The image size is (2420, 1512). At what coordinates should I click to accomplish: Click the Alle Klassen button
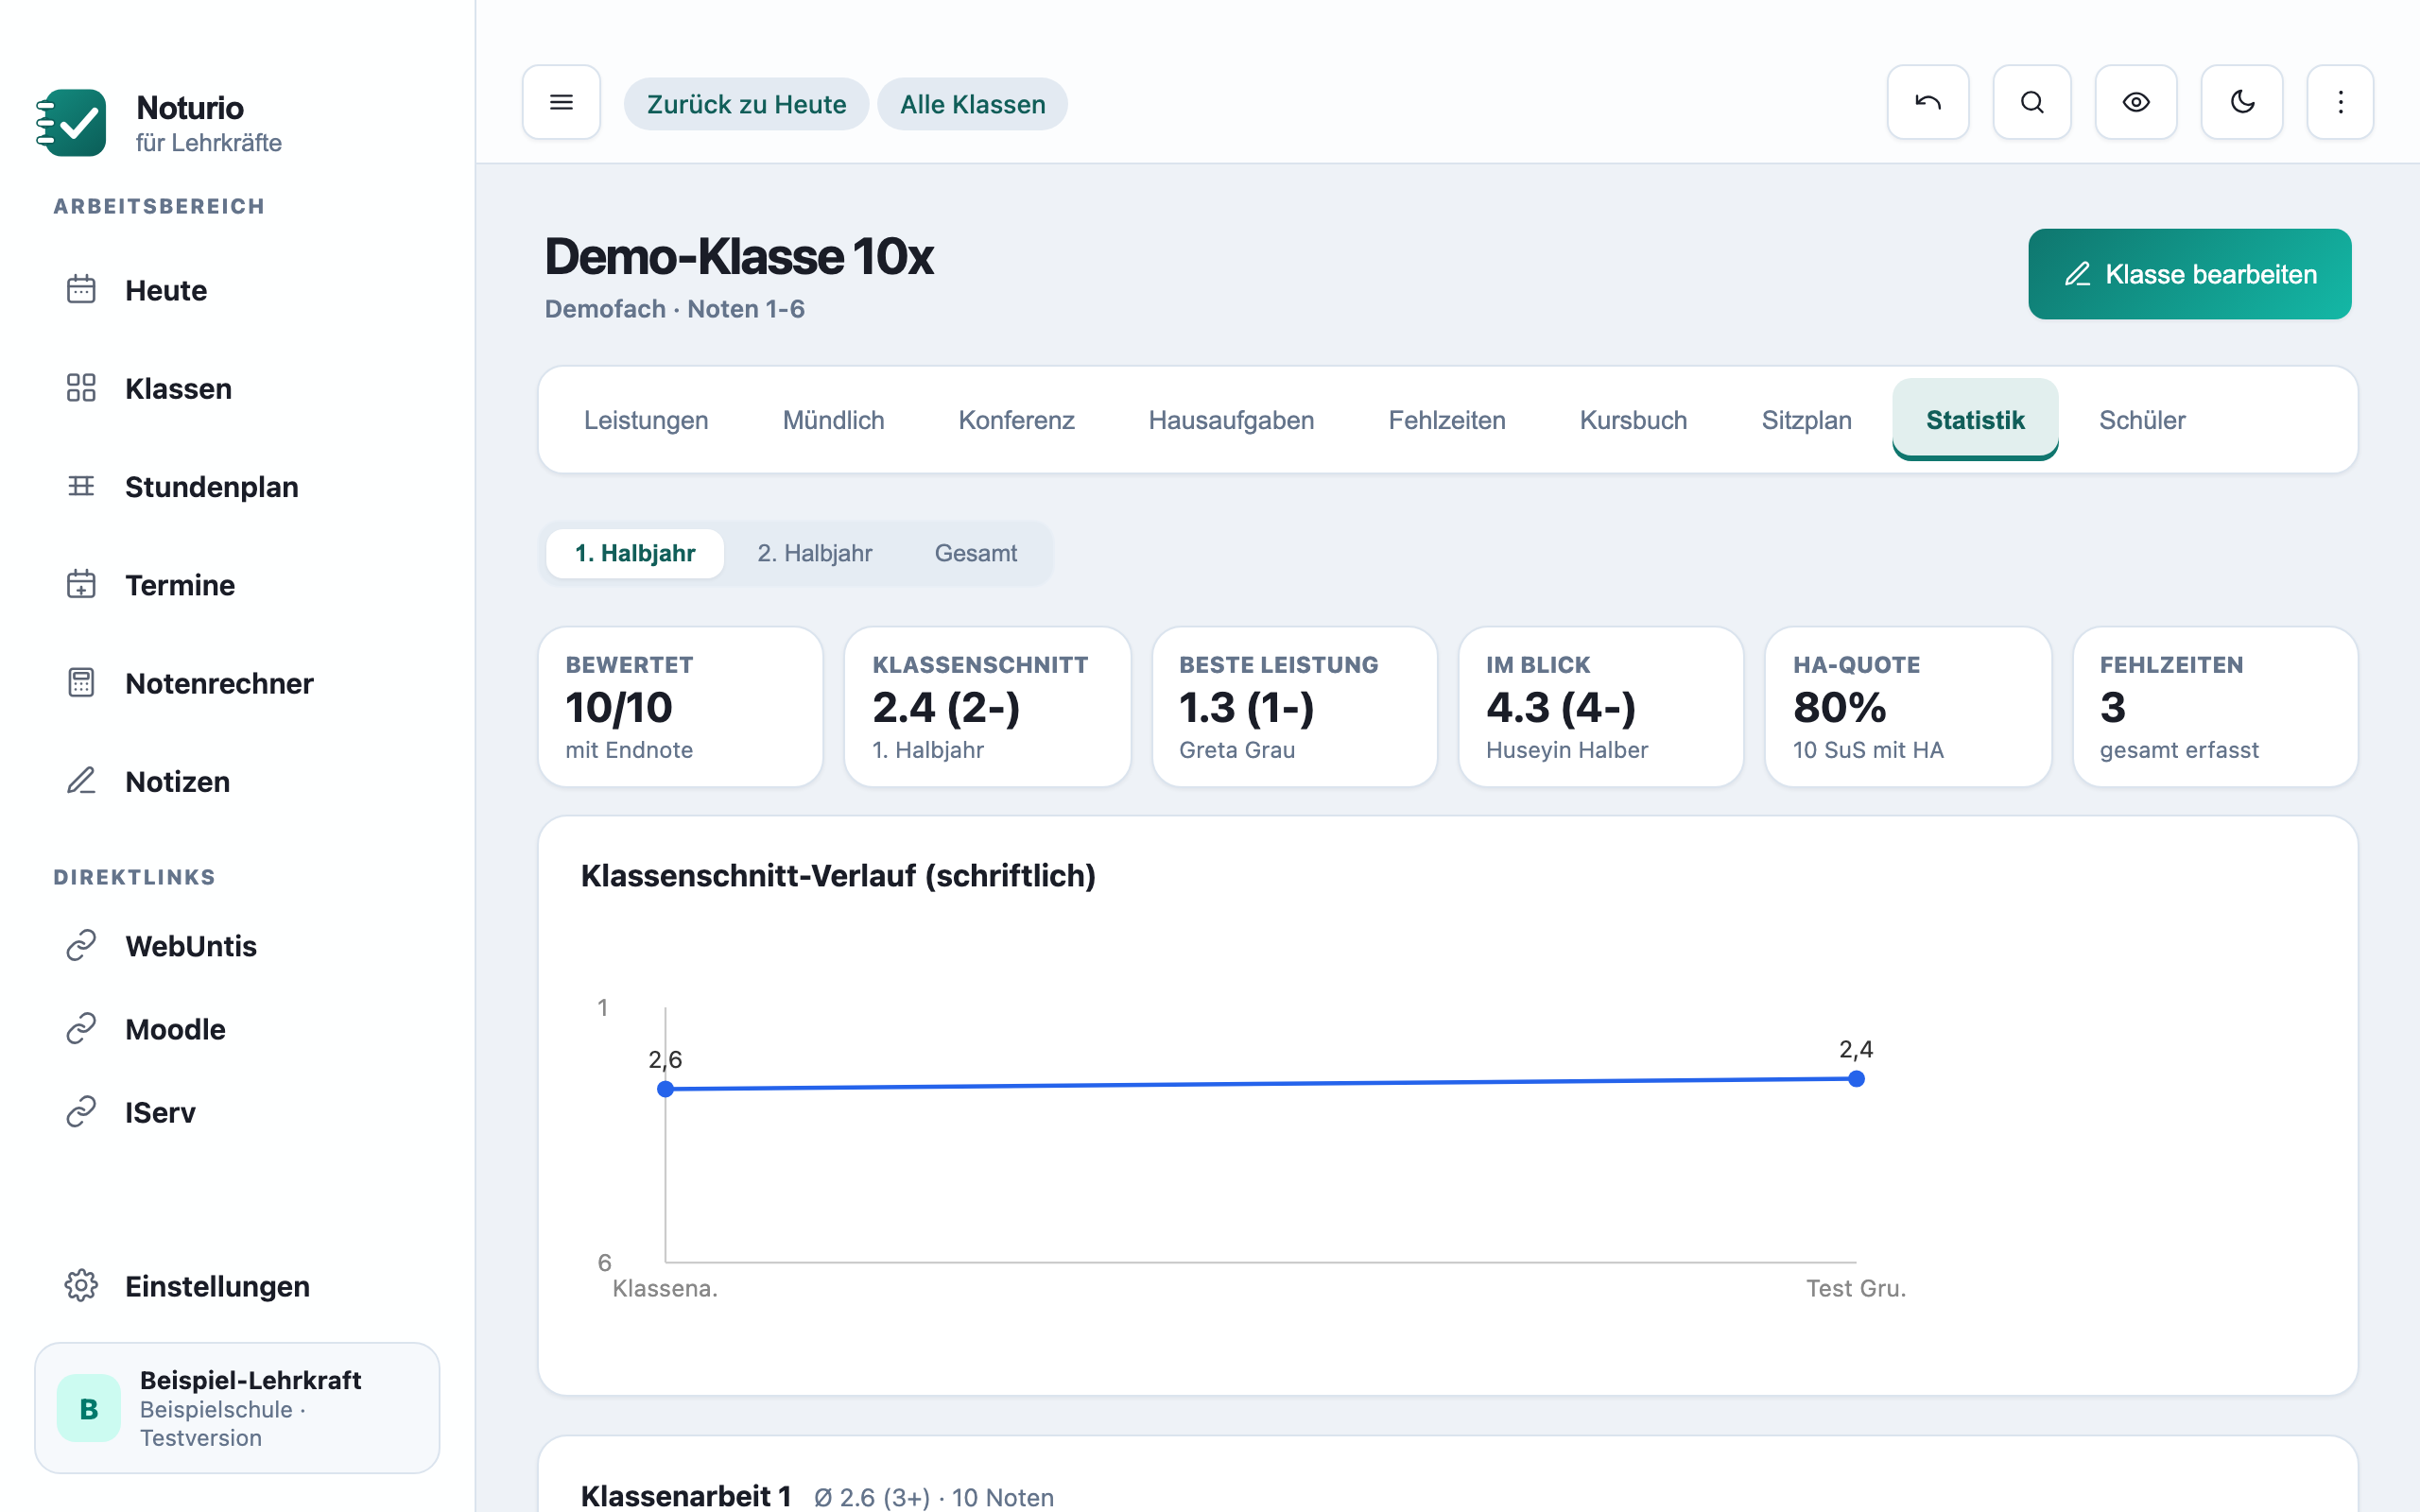click(x=972, y=104)
